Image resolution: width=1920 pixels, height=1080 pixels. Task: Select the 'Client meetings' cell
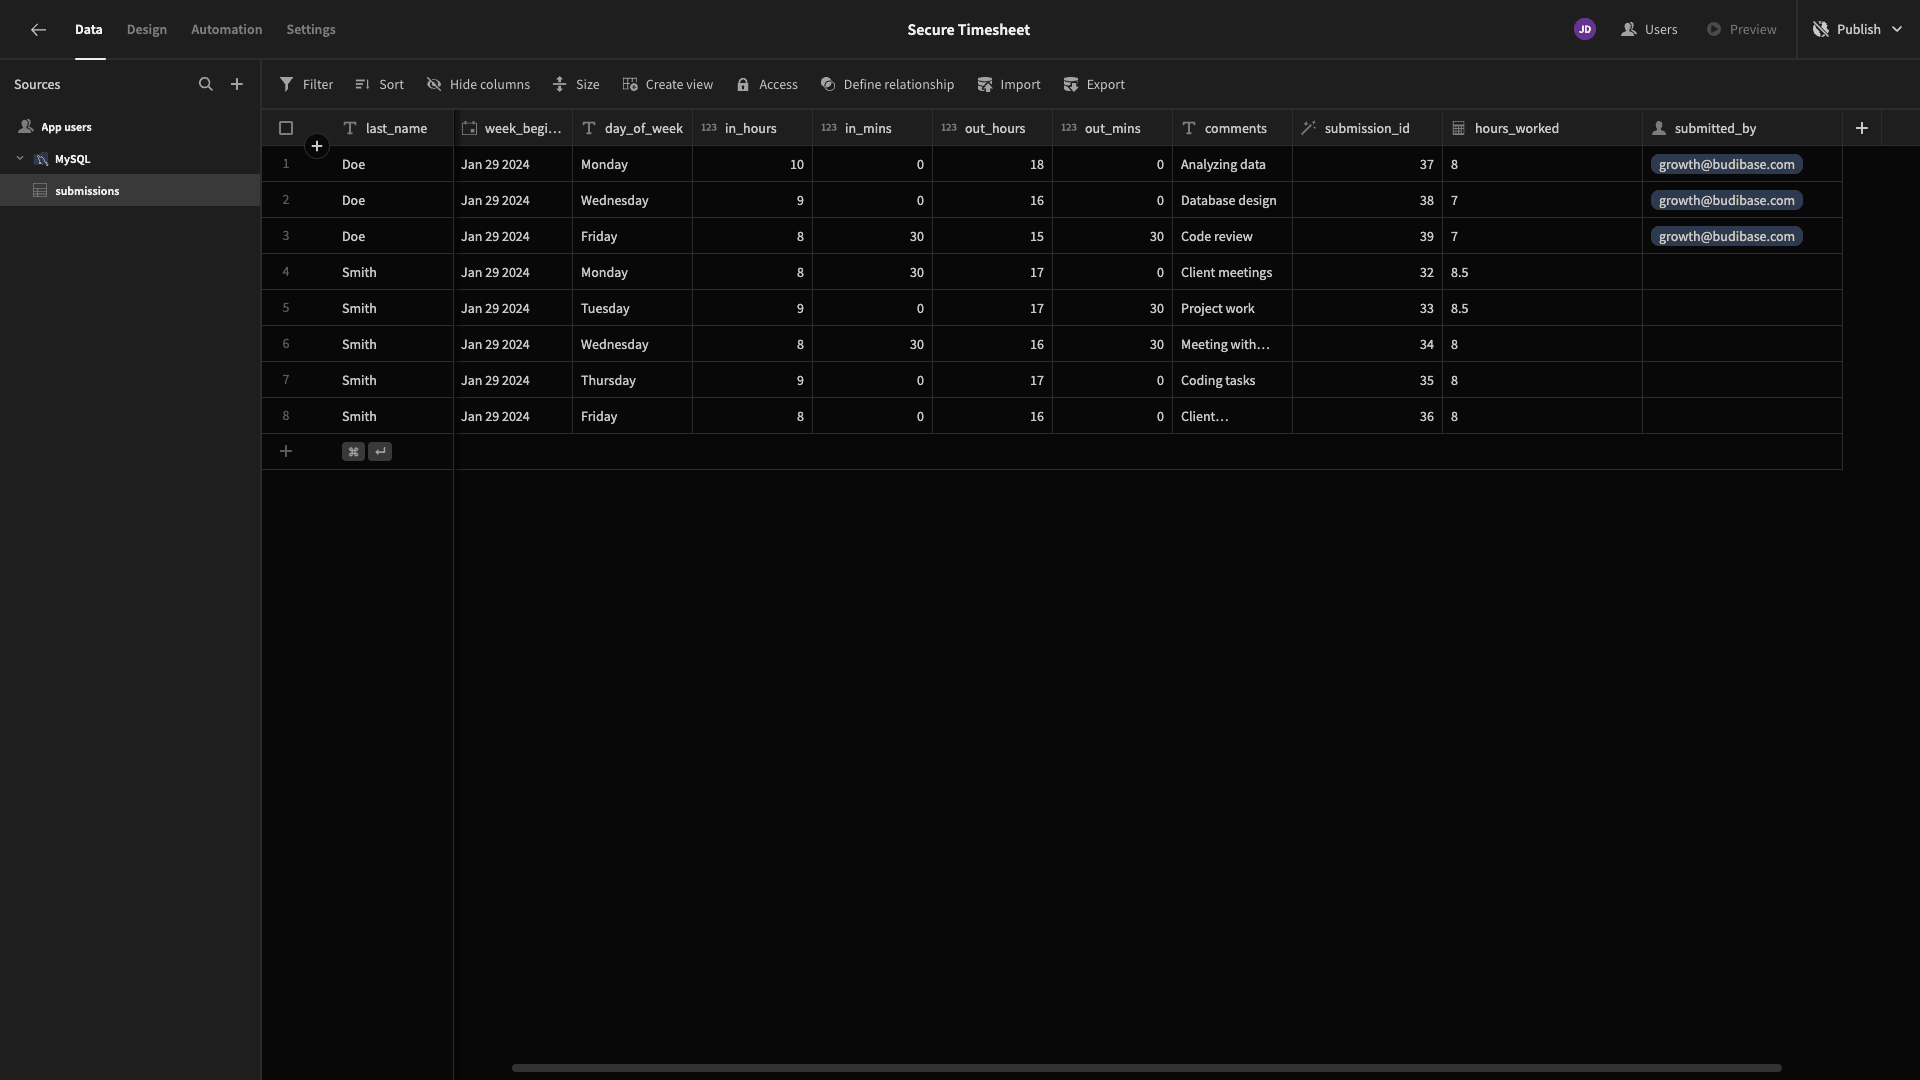[x=1232, y=272]
